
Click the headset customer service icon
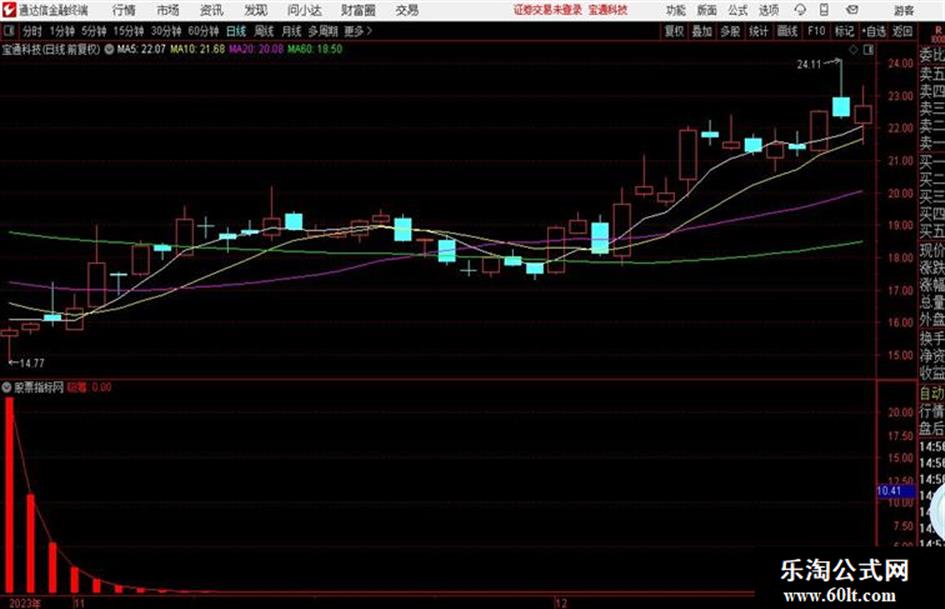pyautogui.click(x=800, y=10)
